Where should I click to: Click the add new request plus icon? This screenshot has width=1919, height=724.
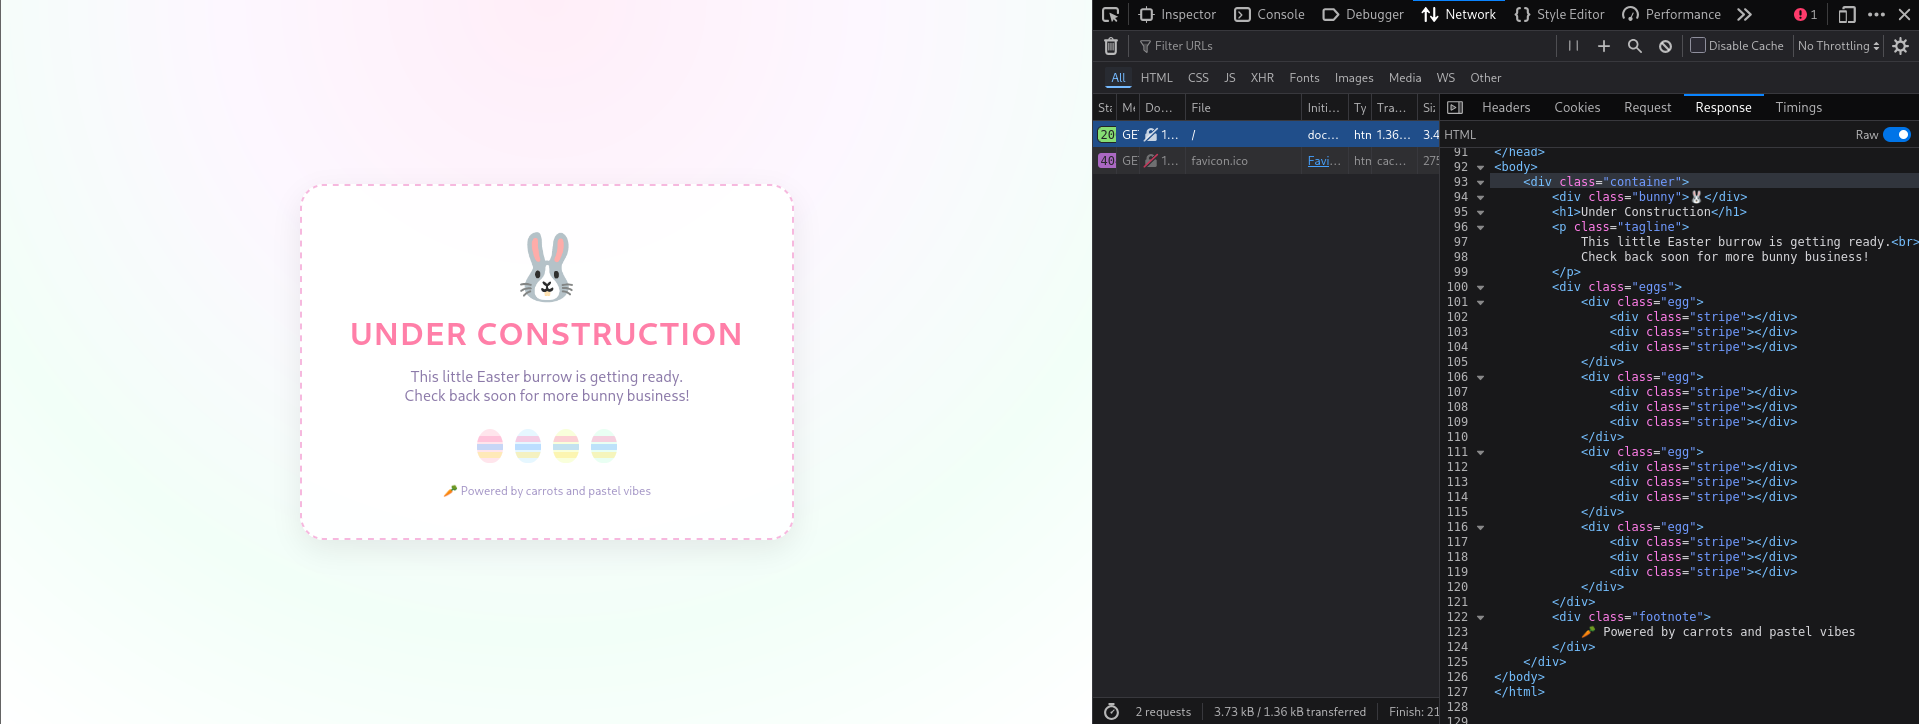(x=1603, y=46)
